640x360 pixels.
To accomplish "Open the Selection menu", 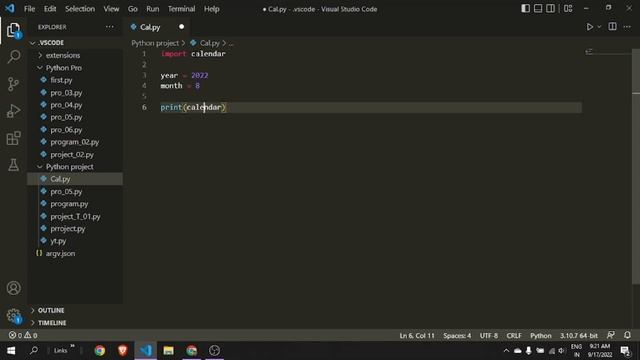I will pos(80,9).
